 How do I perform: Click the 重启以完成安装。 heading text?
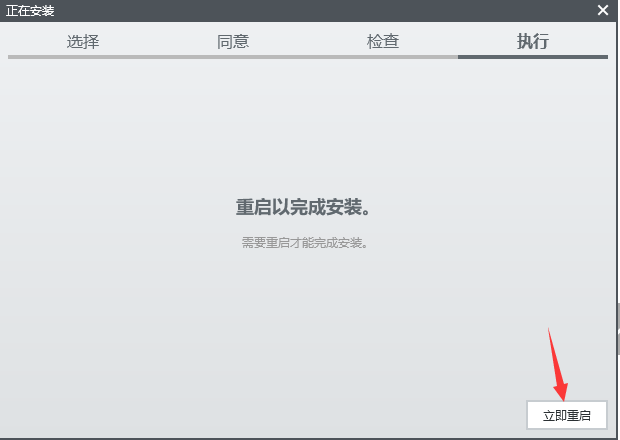click(x=303, y=207)
